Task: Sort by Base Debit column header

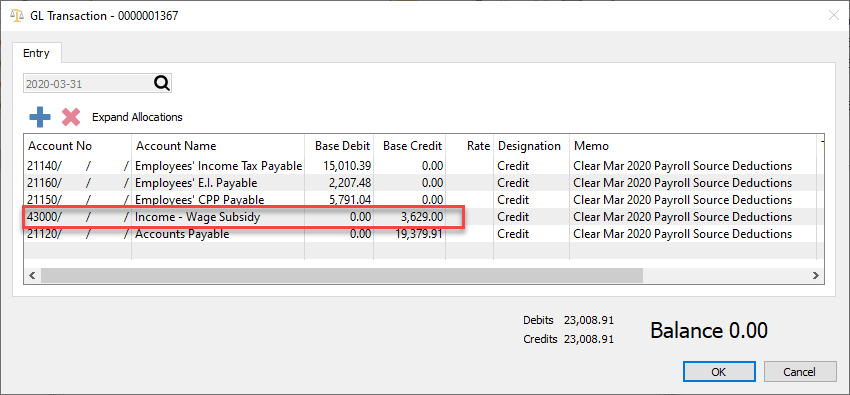Action: pyautogui.click(x=339, y=146)
